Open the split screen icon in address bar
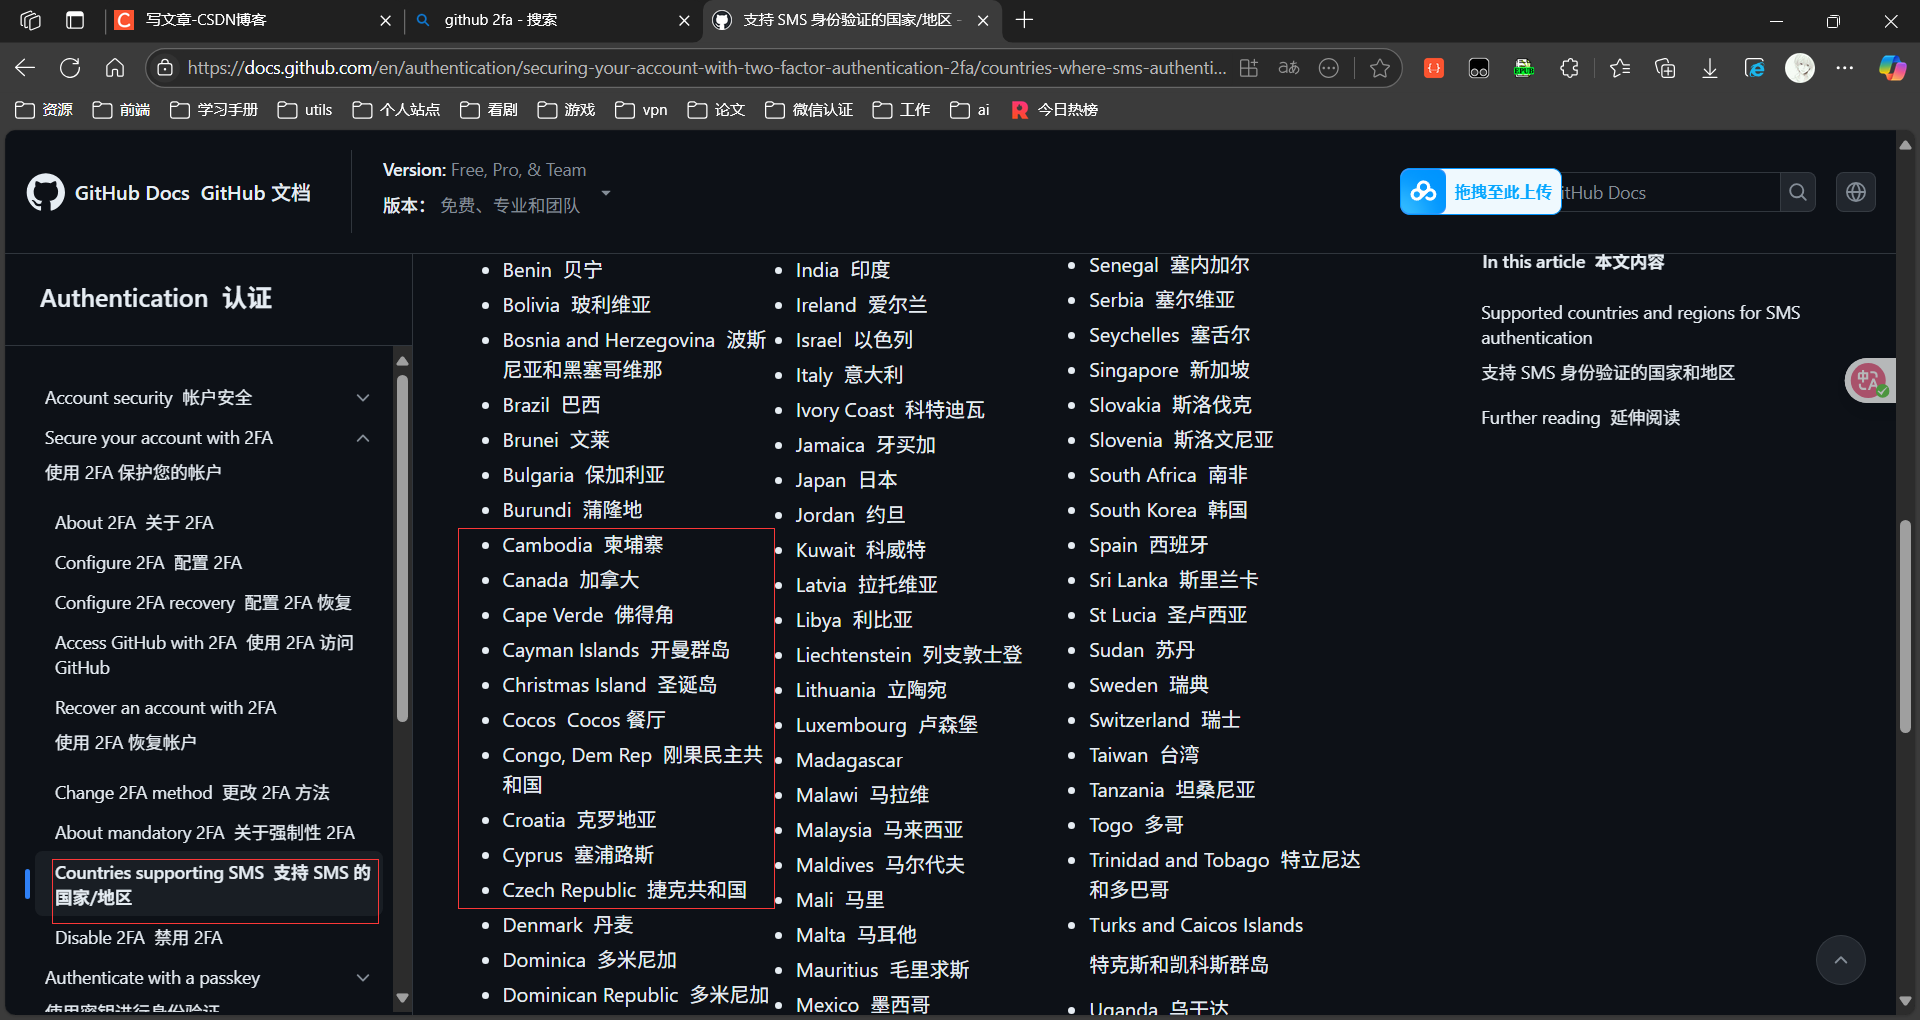This screenshot has width=1920, height=1020. coord(1249,68)
